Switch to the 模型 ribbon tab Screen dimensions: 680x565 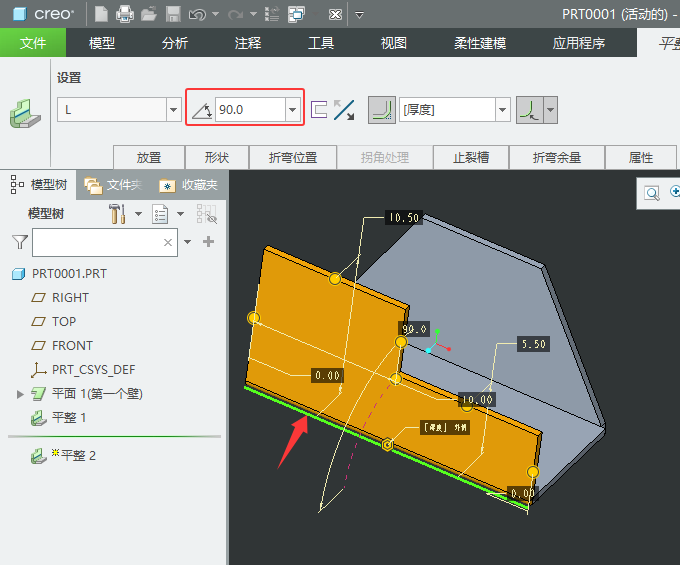click(x=102, y=43)
